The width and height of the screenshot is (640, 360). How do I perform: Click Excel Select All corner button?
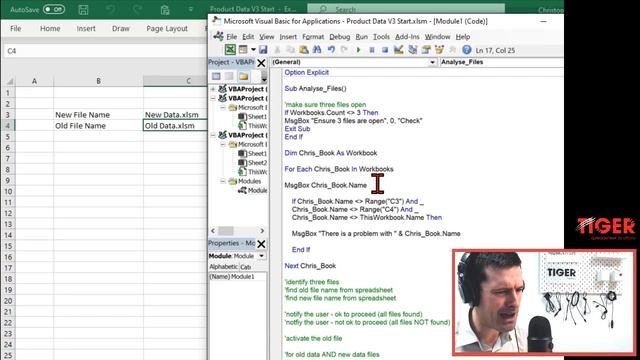(x=9, y=81)
